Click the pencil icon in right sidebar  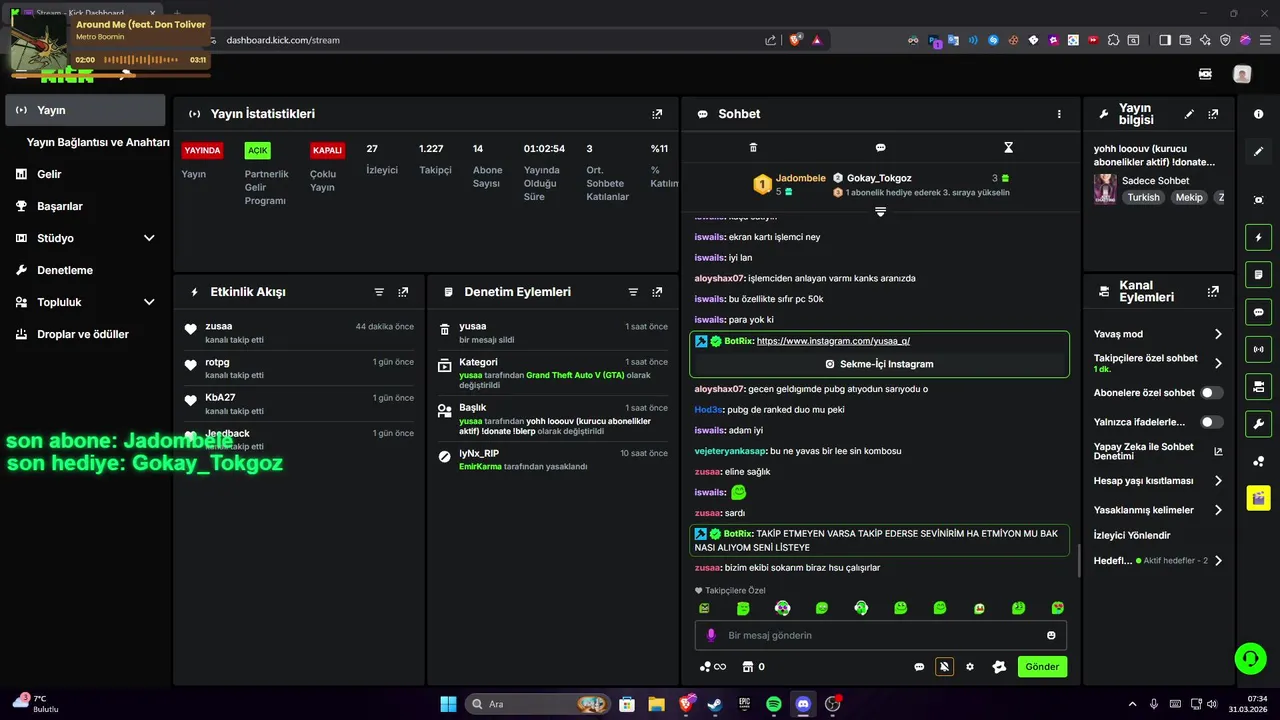pos(1258,152)
